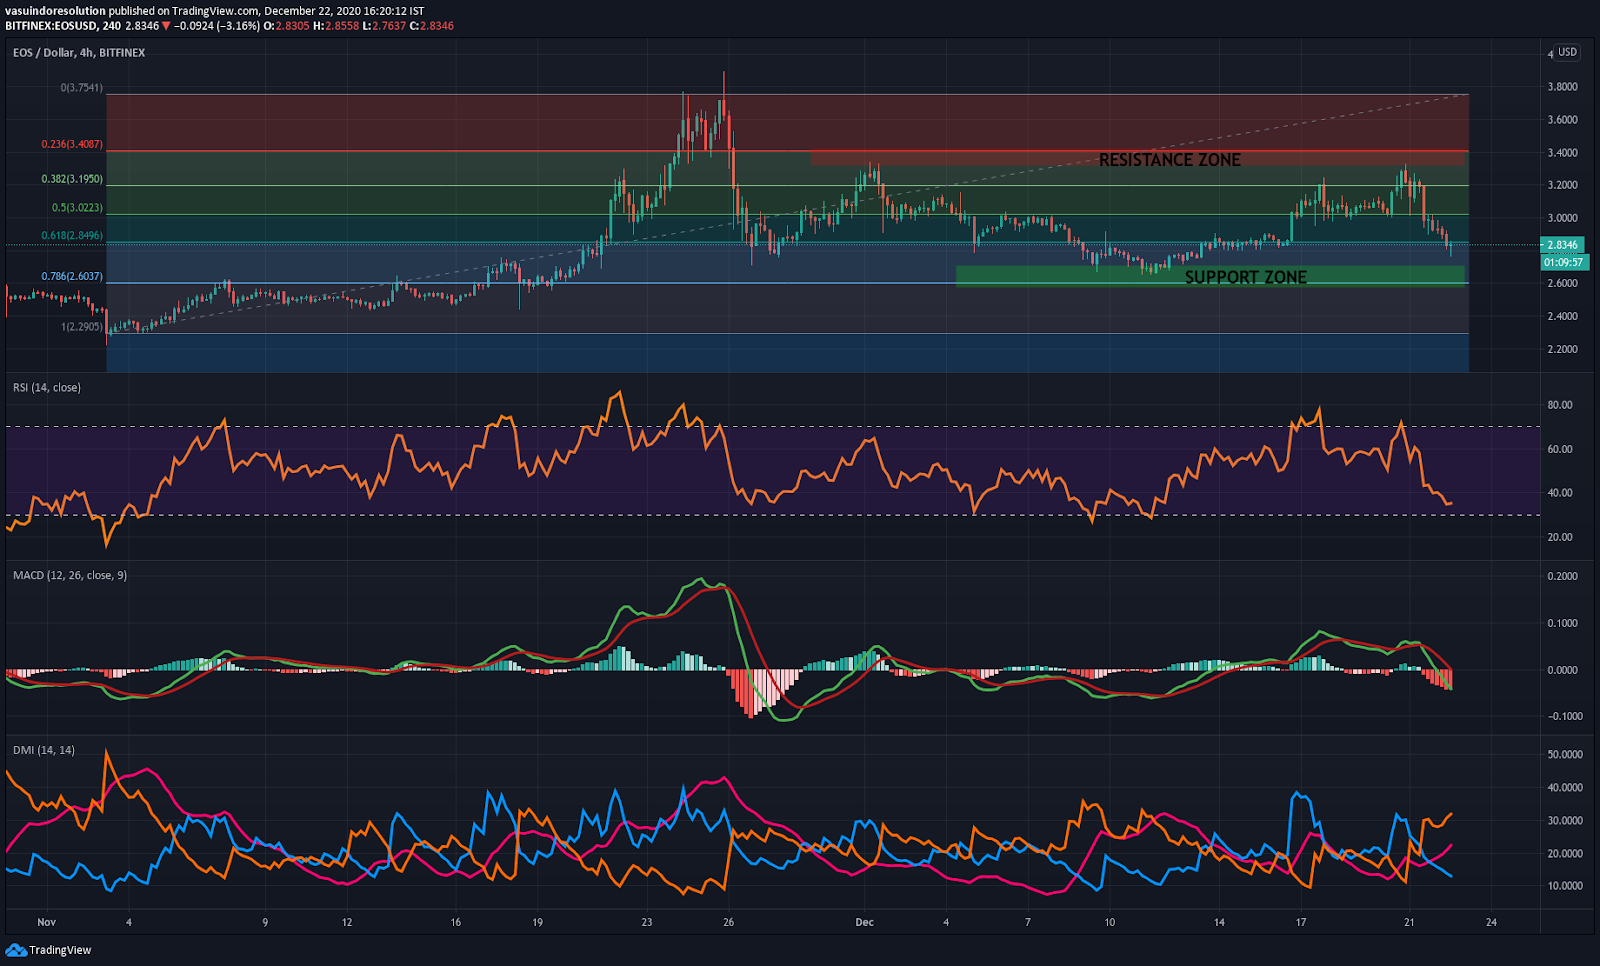The height and width of the screenshot is (966, 1600).
Task: Click the 2.2000 price axis label
Action: pyautogui.click(x=1562, y=349)
